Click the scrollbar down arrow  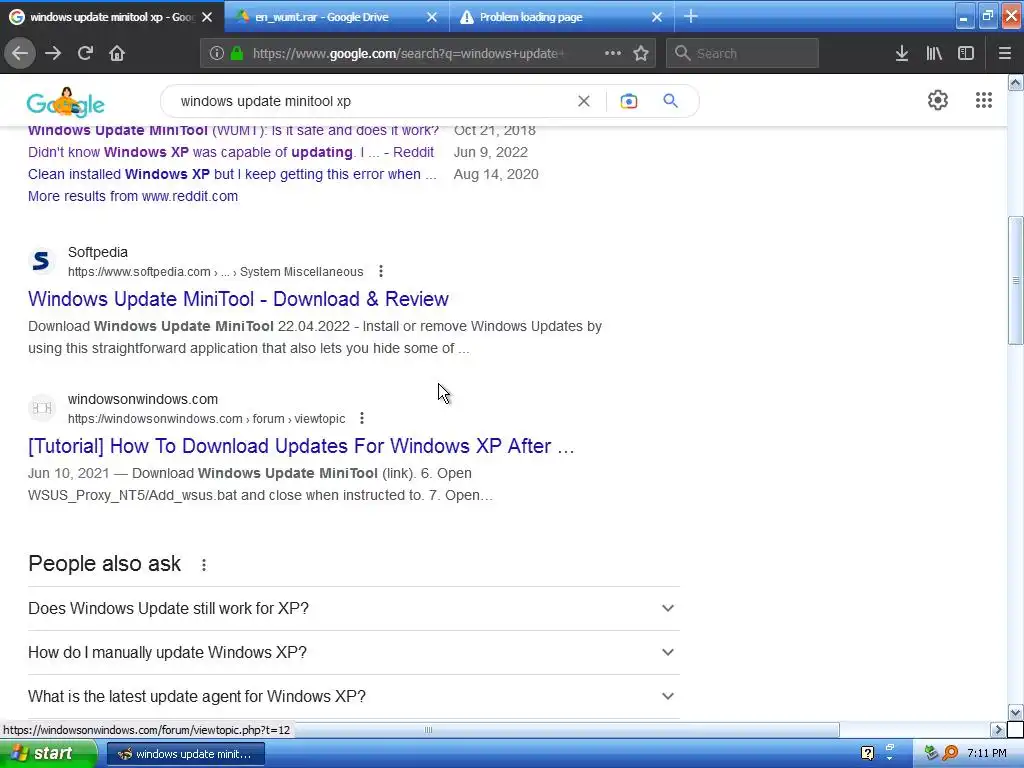(1016, 712)
